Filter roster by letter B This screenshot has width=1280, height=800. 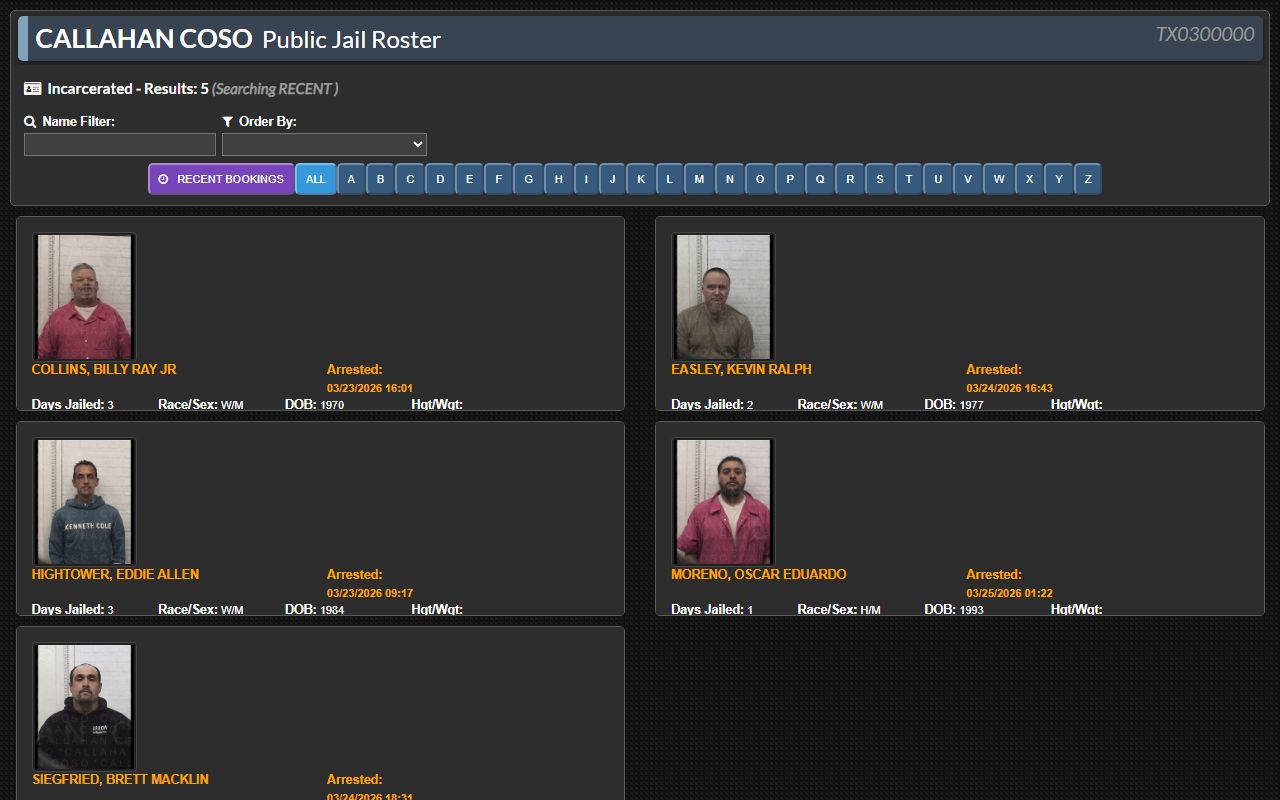380,179
